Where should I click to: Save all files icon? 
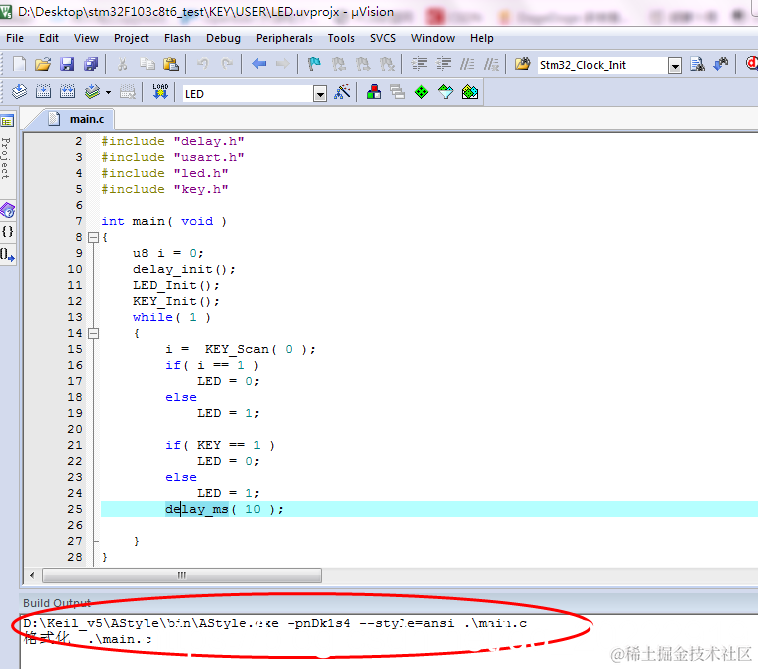point(90,64)
